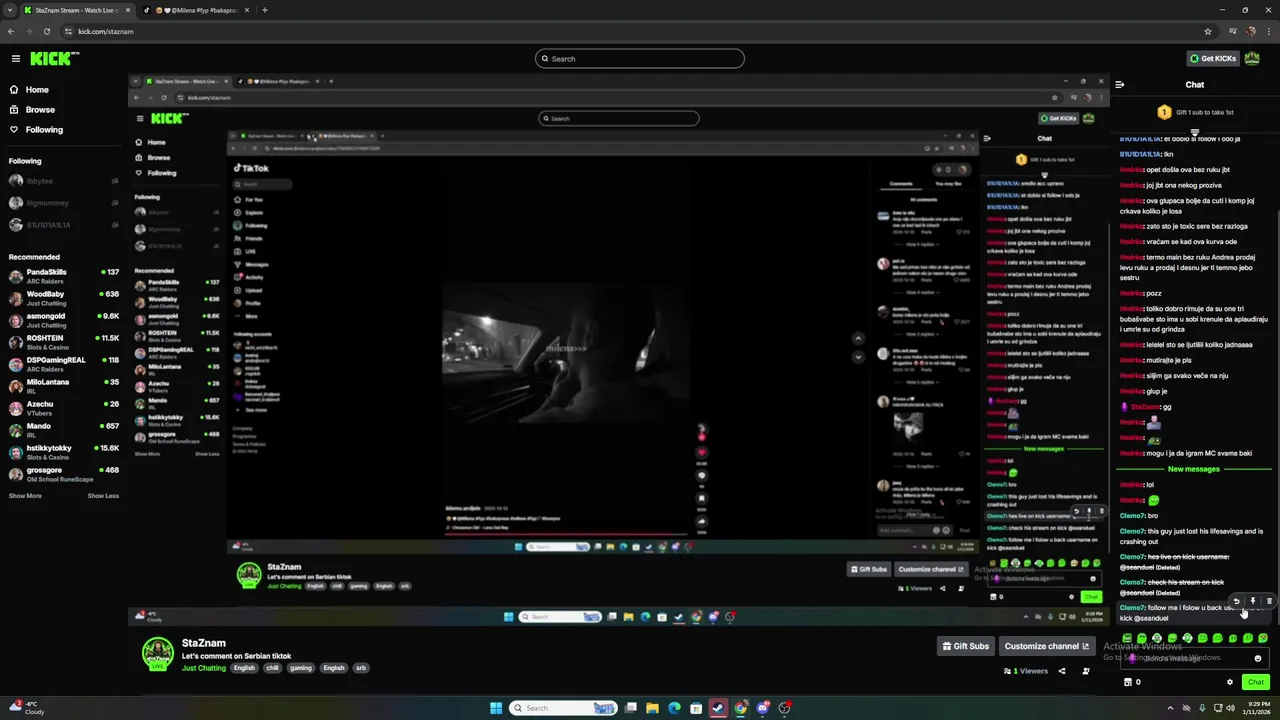Click the green KICK logo in main page header
The image size is (1280, 720).
tap(52, 59)
